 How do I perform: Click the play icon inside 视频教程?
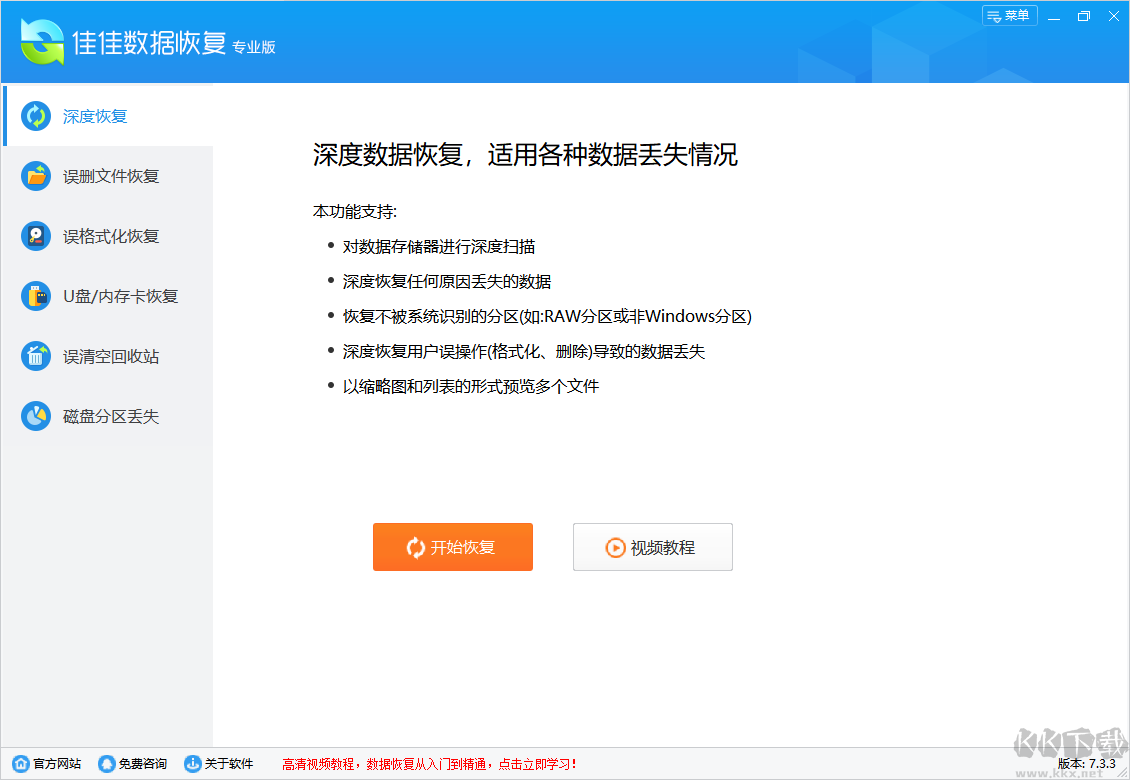pos(619,547)
